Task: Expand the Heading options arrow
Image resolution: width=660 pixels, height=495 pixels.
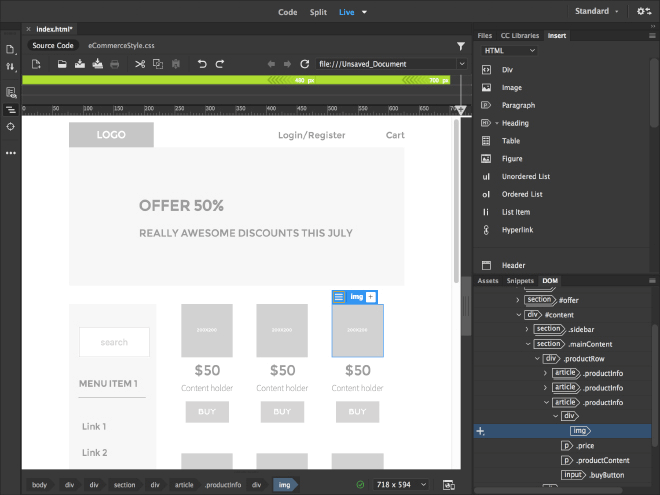Action: click(497, 123)
